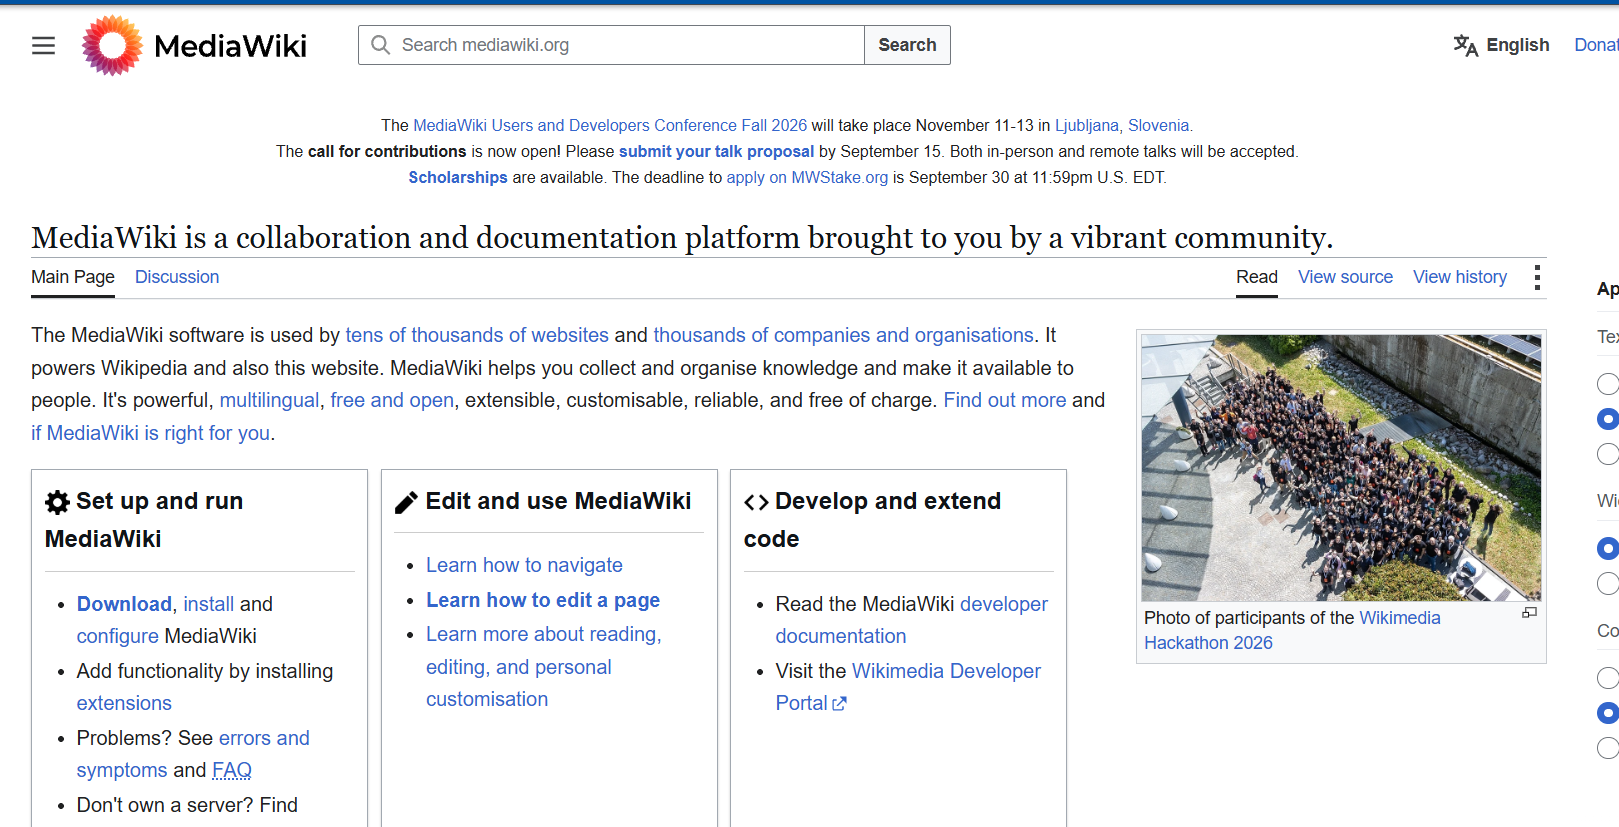Click the magnifier icon in search box
Image resolution: width=1619 pixels, height=827 pixels.
(380, 45)
